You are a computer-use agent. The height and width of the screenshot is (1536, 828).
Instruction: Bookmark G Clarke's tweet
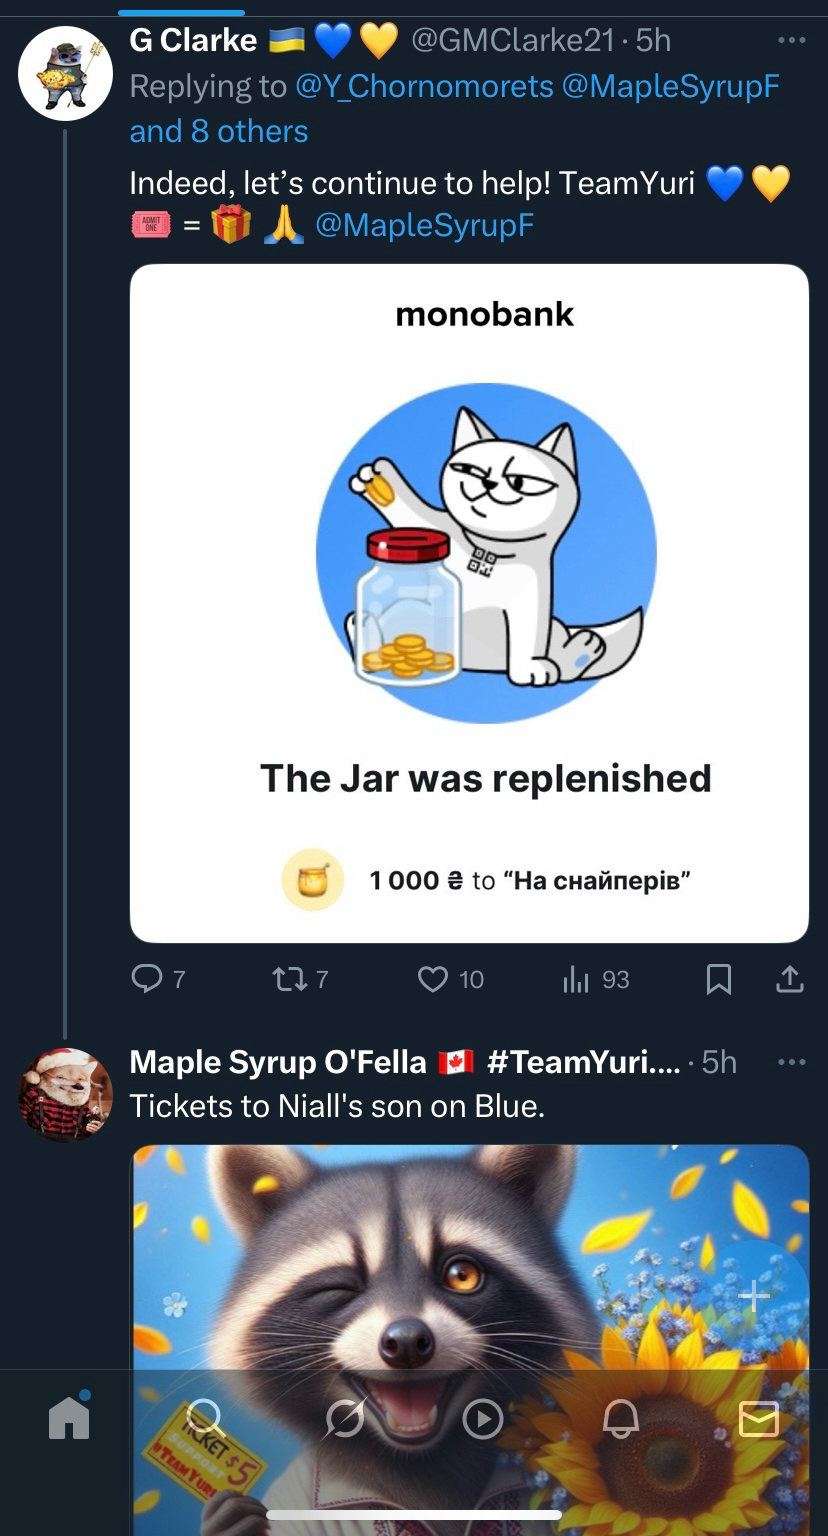pos(718,979)
